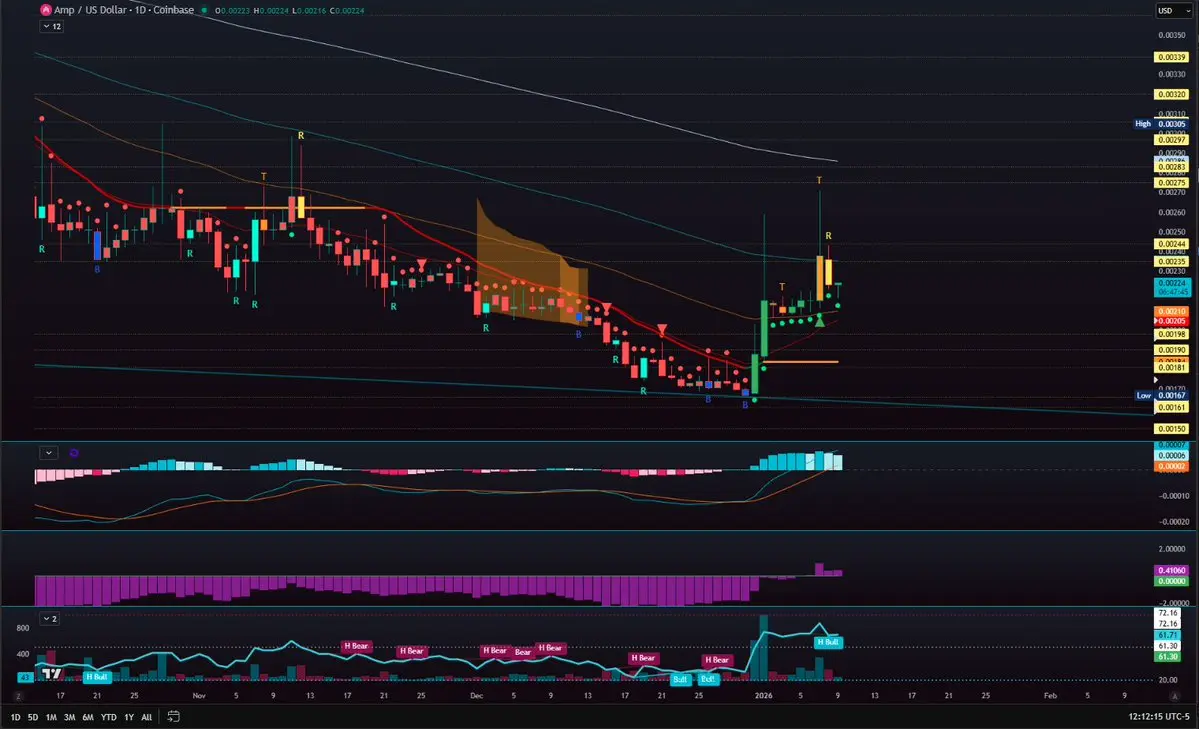Select the 1Y time range
The height and width of the screenshot is (729, 1199).
pyautogui.click(x=129, y=717)
